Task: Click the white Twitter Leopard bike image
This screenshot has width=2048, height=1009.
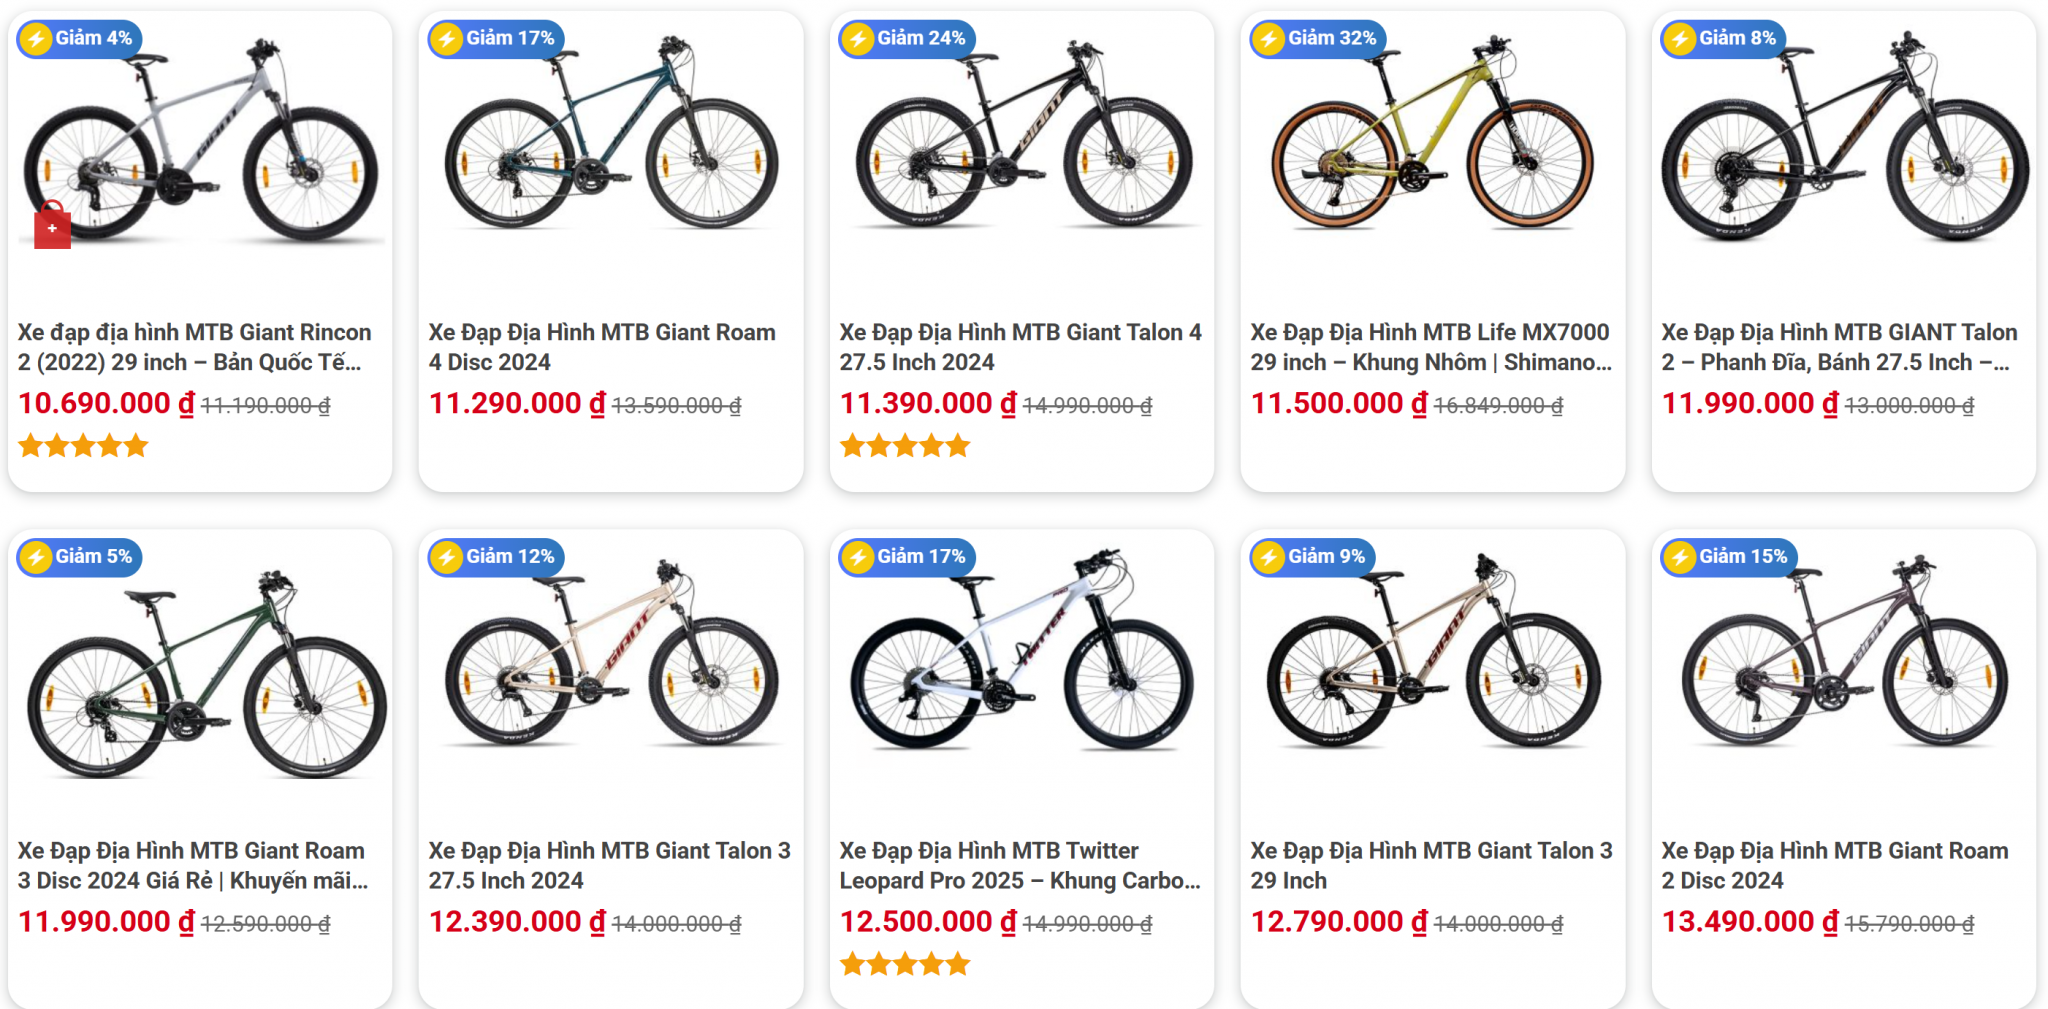Action: pos(1021,655)
